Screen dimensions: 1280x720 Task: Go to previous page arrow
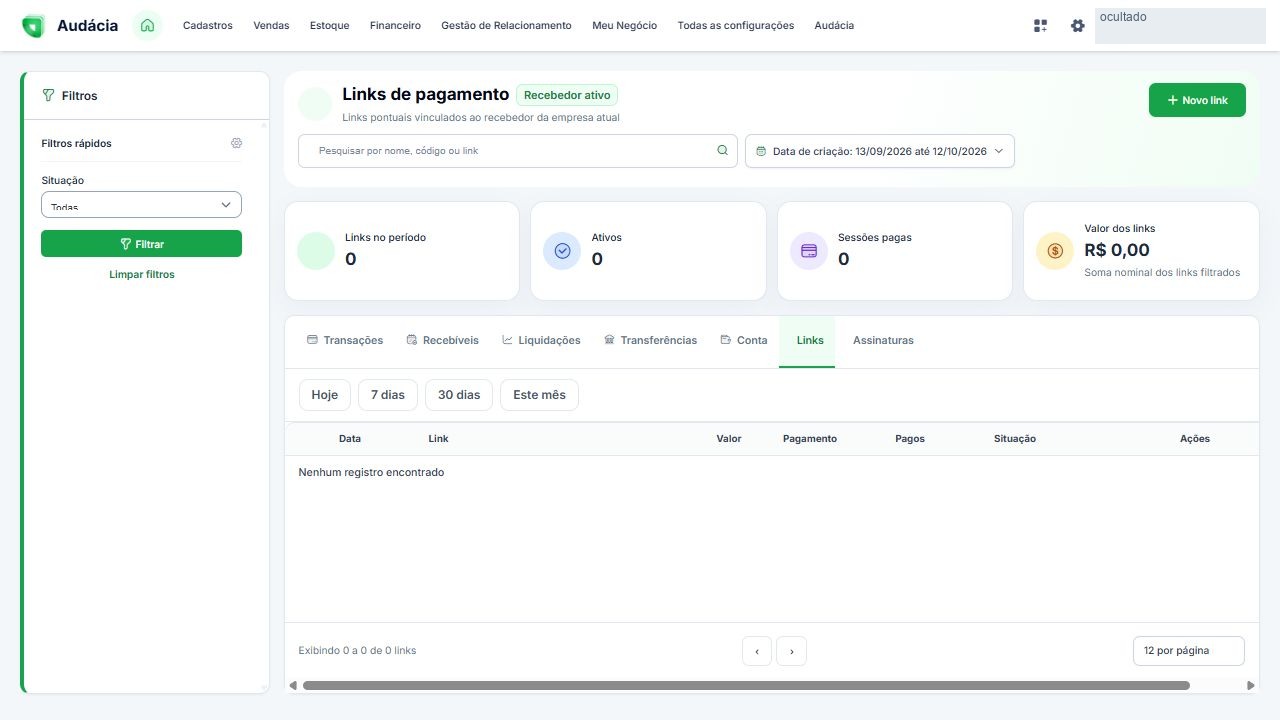(x=757, y=651)
